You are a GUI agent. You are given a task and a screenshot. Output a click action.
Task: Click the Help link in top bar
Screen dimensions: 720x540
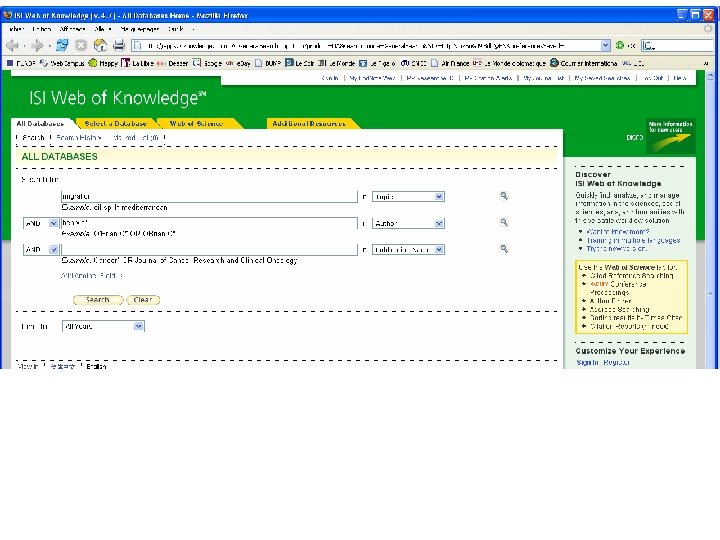click(680, 78)
